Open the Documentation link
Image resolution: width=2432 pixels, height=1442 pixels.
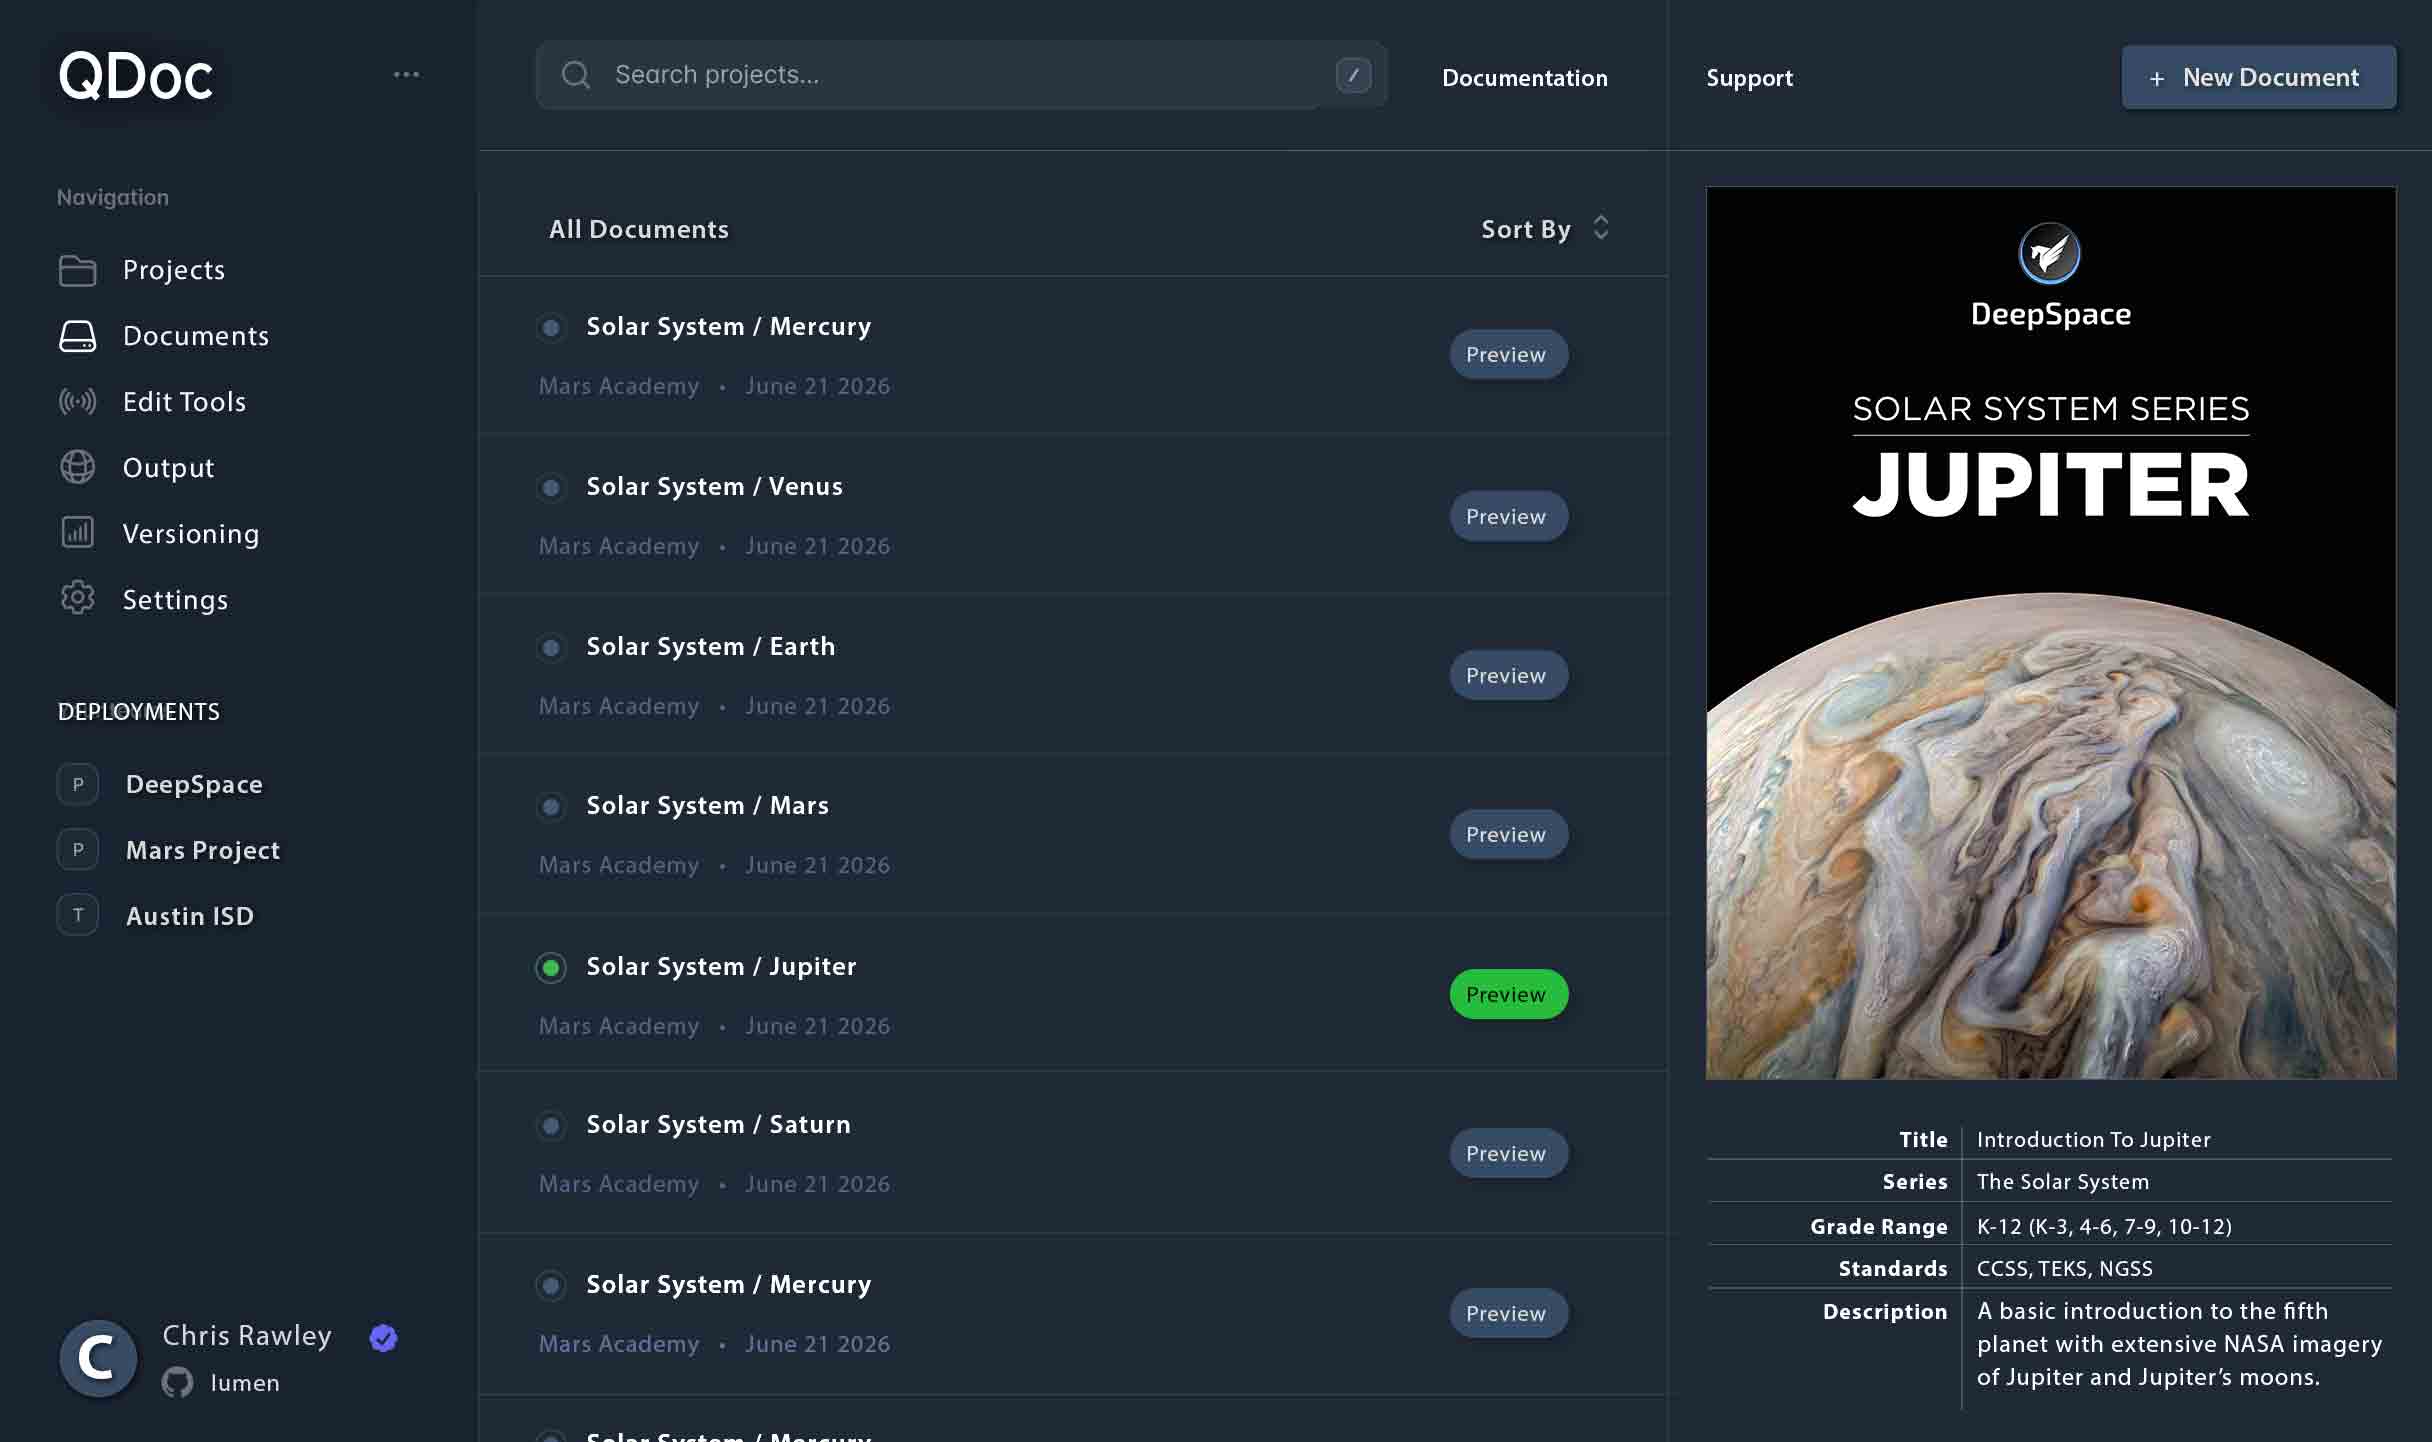[1524, 78]
